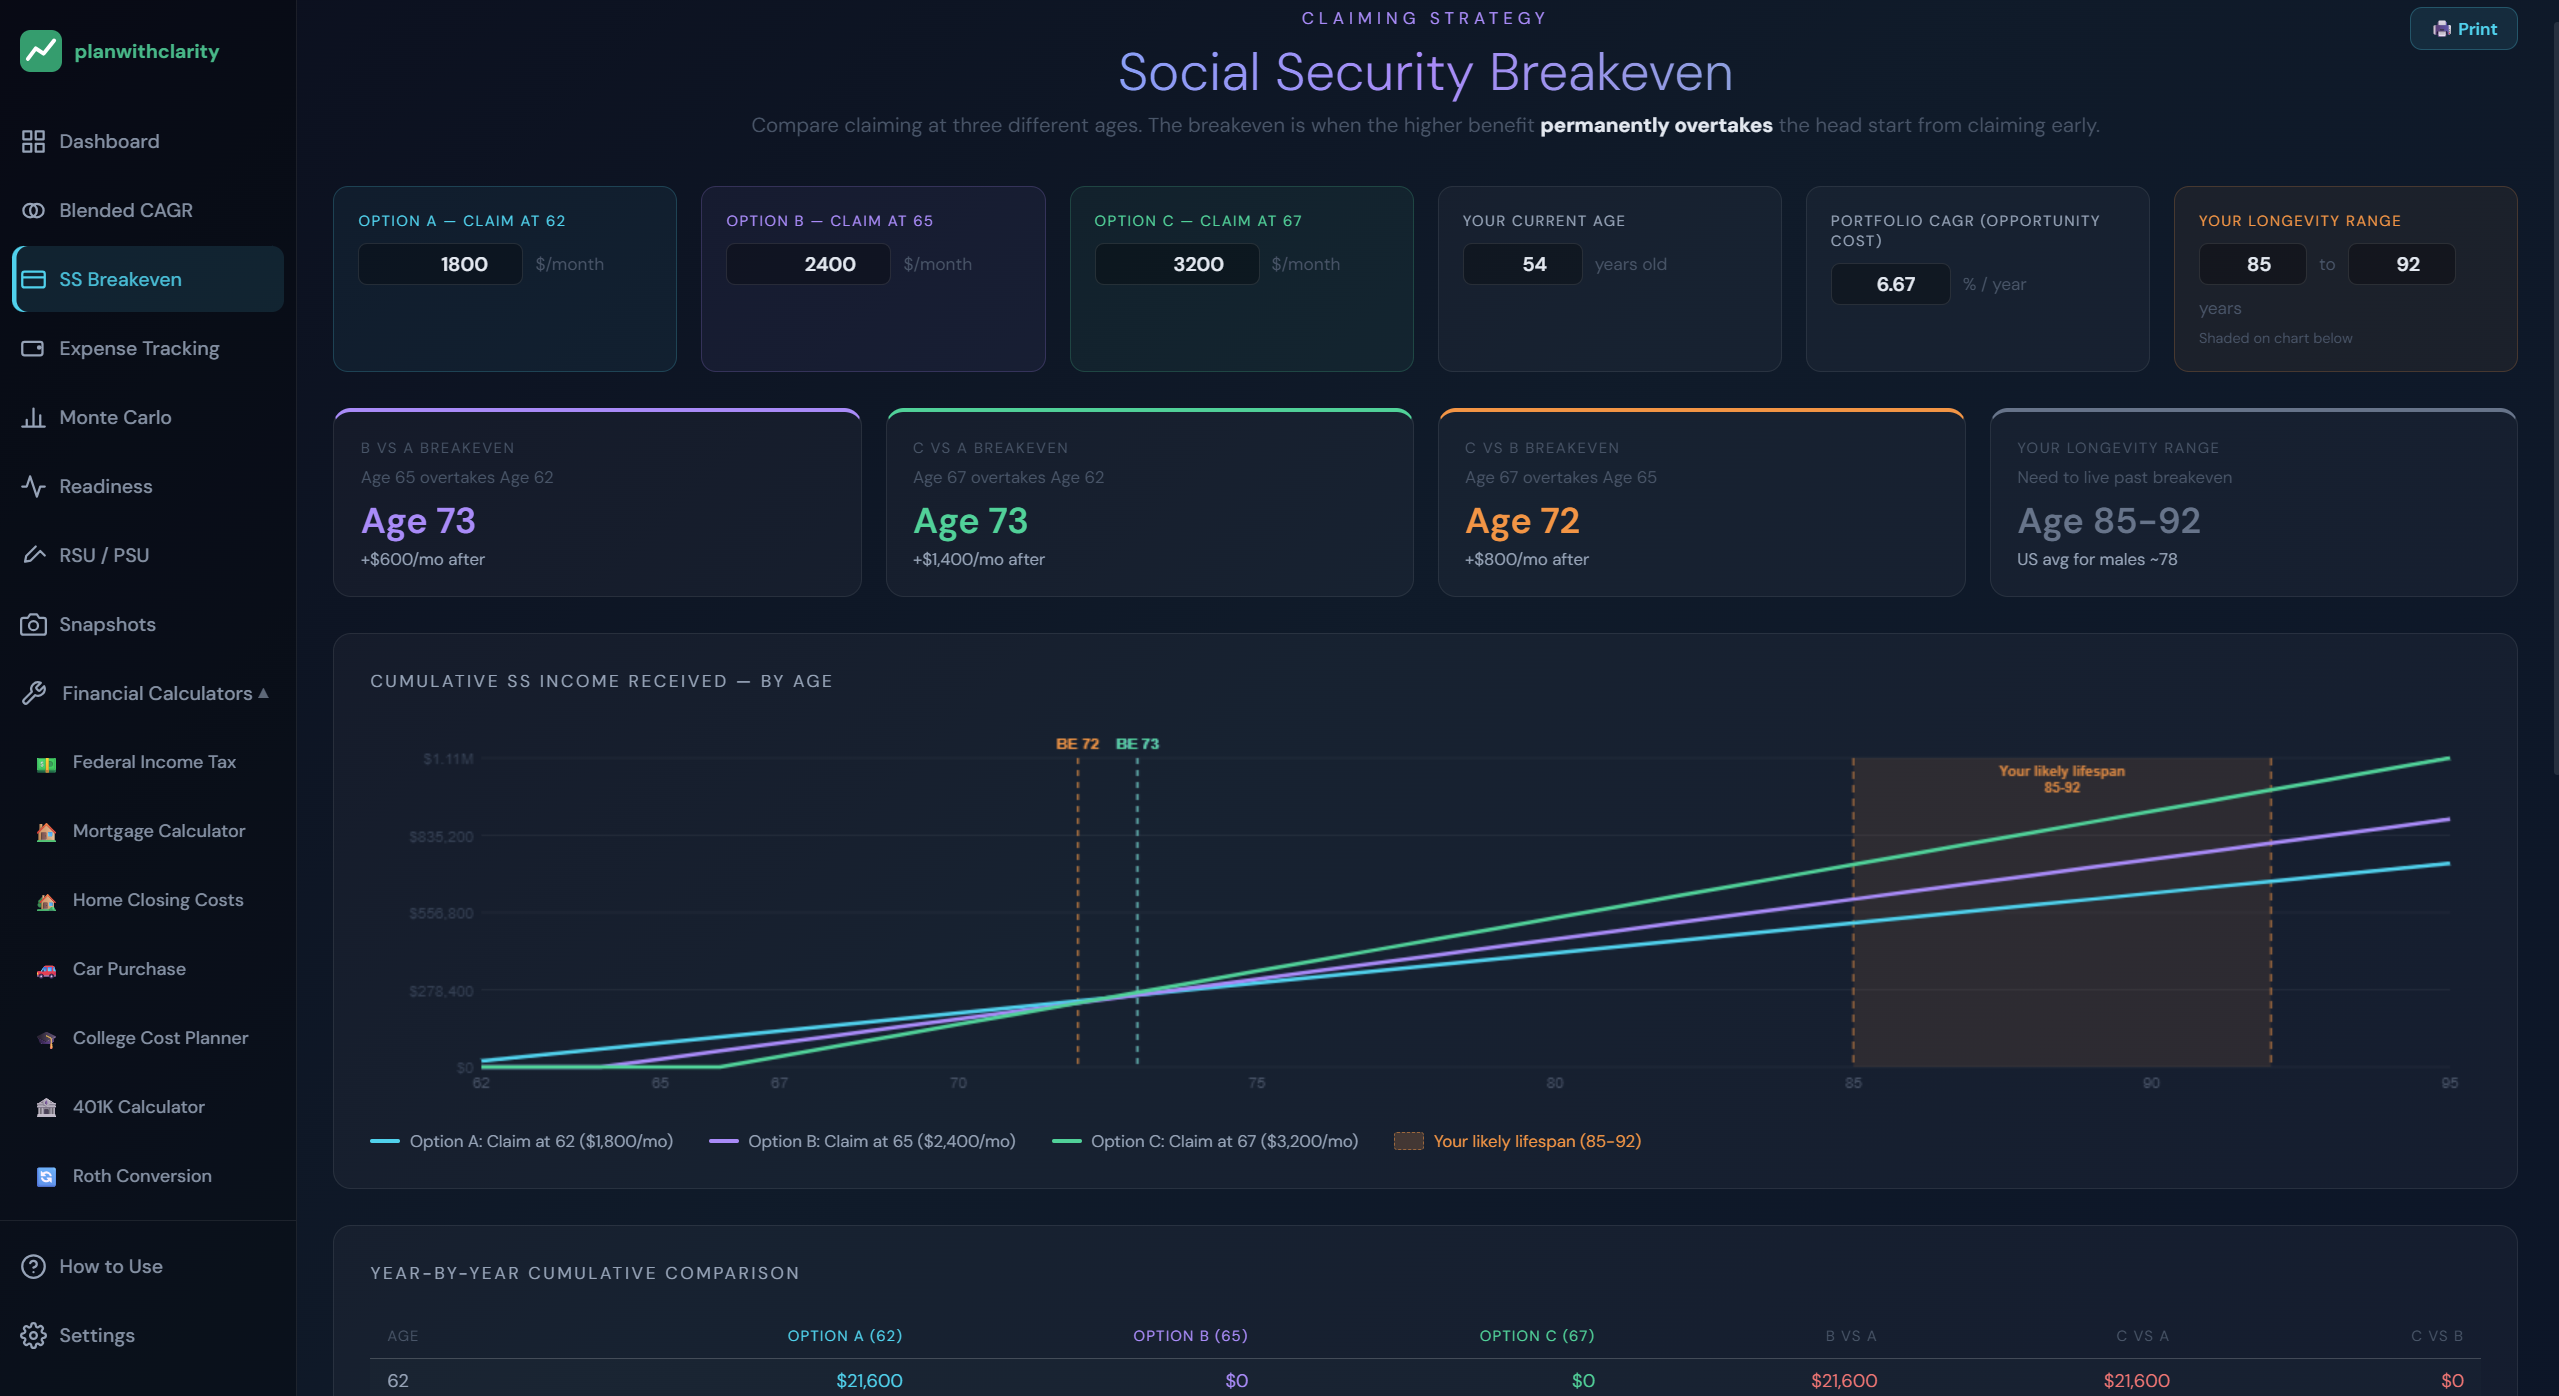Click the Dashboard grid icon

33,142
